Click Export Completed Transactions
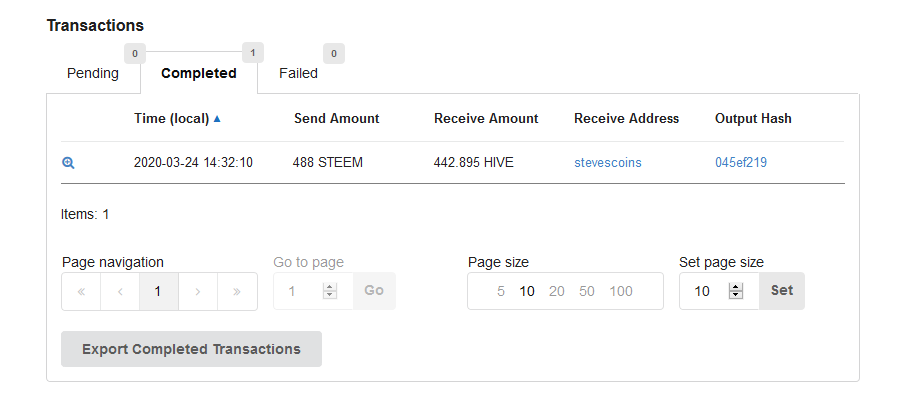The width and height of the screenshot is (911, 408). (x=191, y=349)
